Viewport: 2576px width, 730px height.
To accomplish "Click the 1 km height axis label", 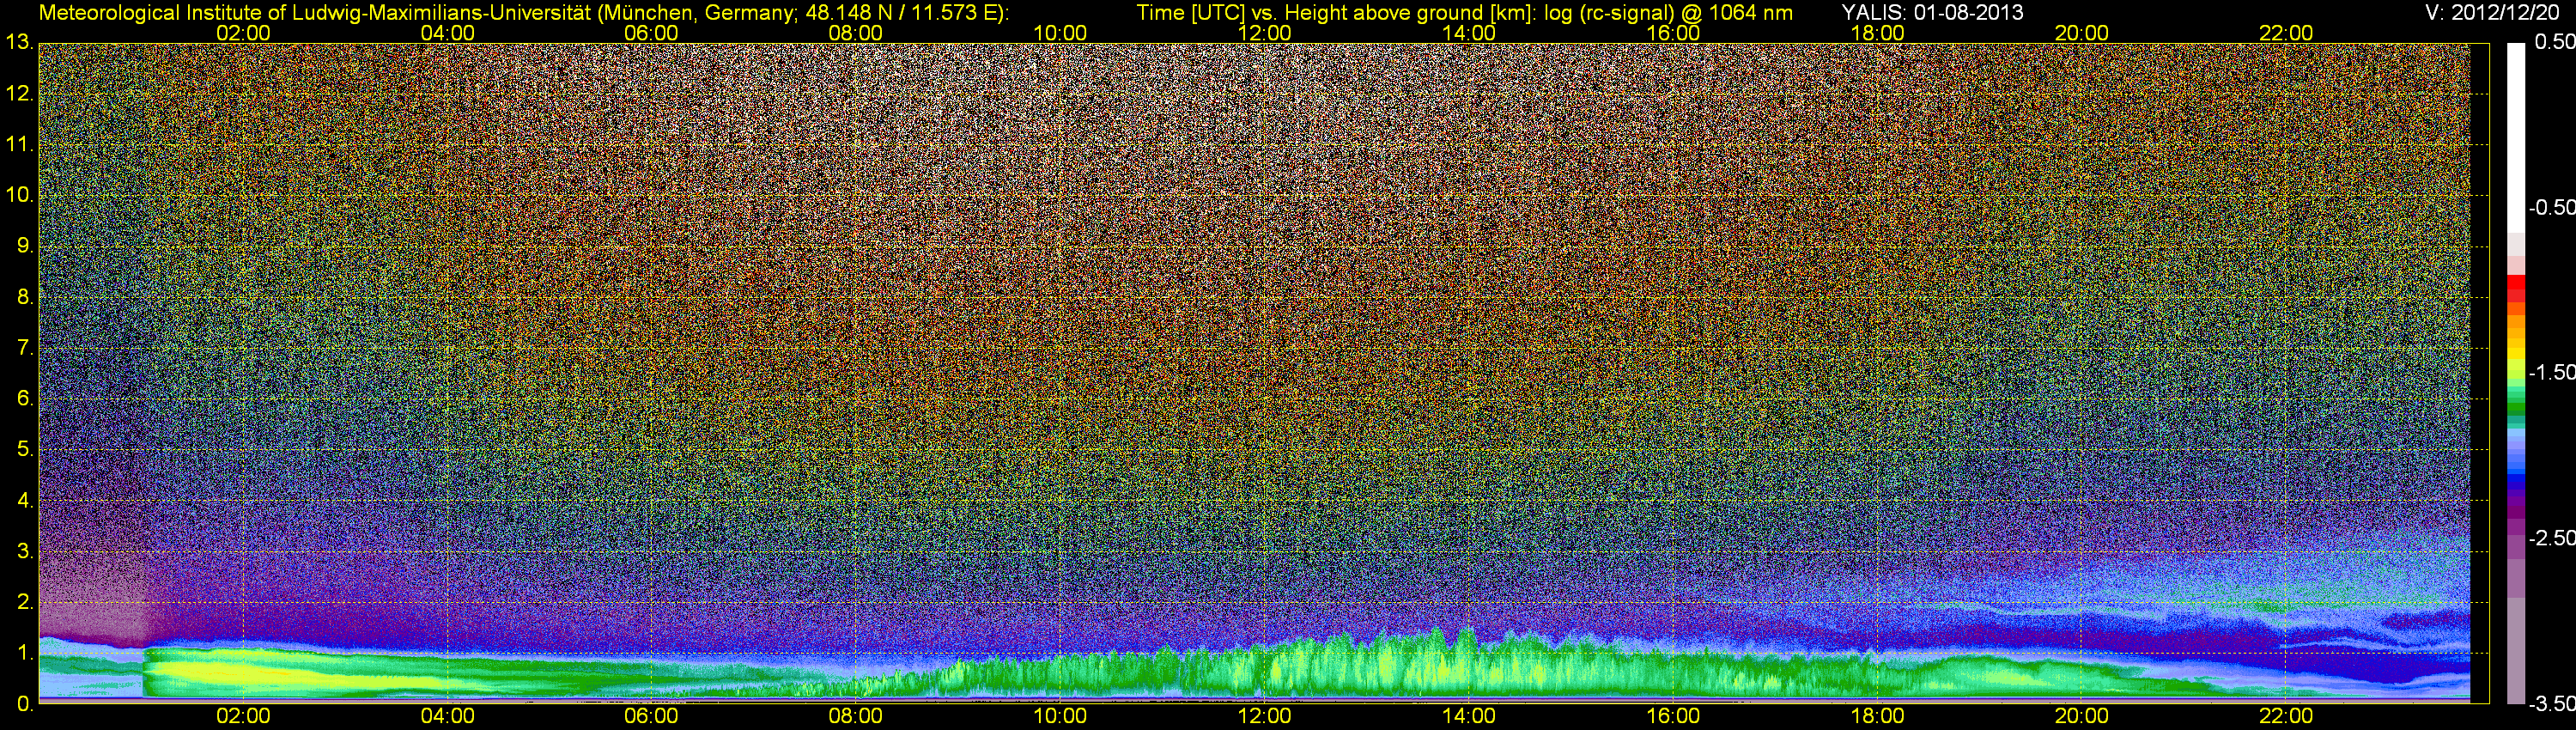I will click(25, 652).
